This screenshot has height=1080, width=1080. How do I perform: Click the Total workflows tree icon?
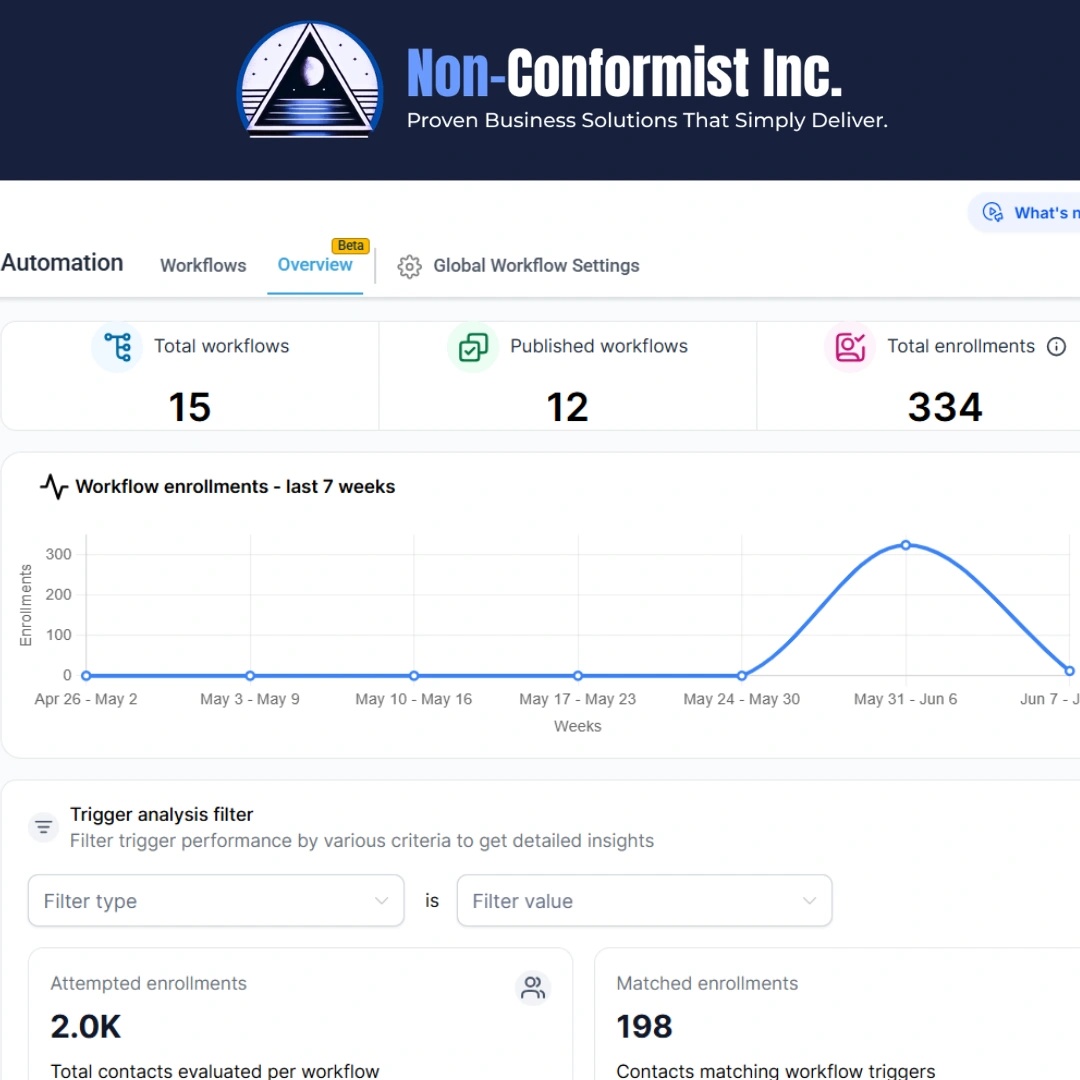tap(118, 346)
